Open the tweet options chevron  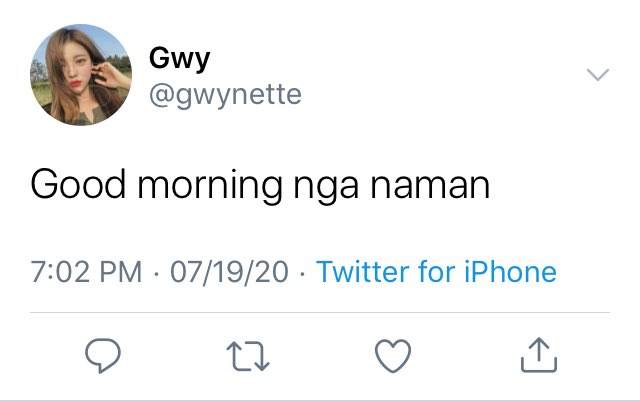tap(598, 75)
